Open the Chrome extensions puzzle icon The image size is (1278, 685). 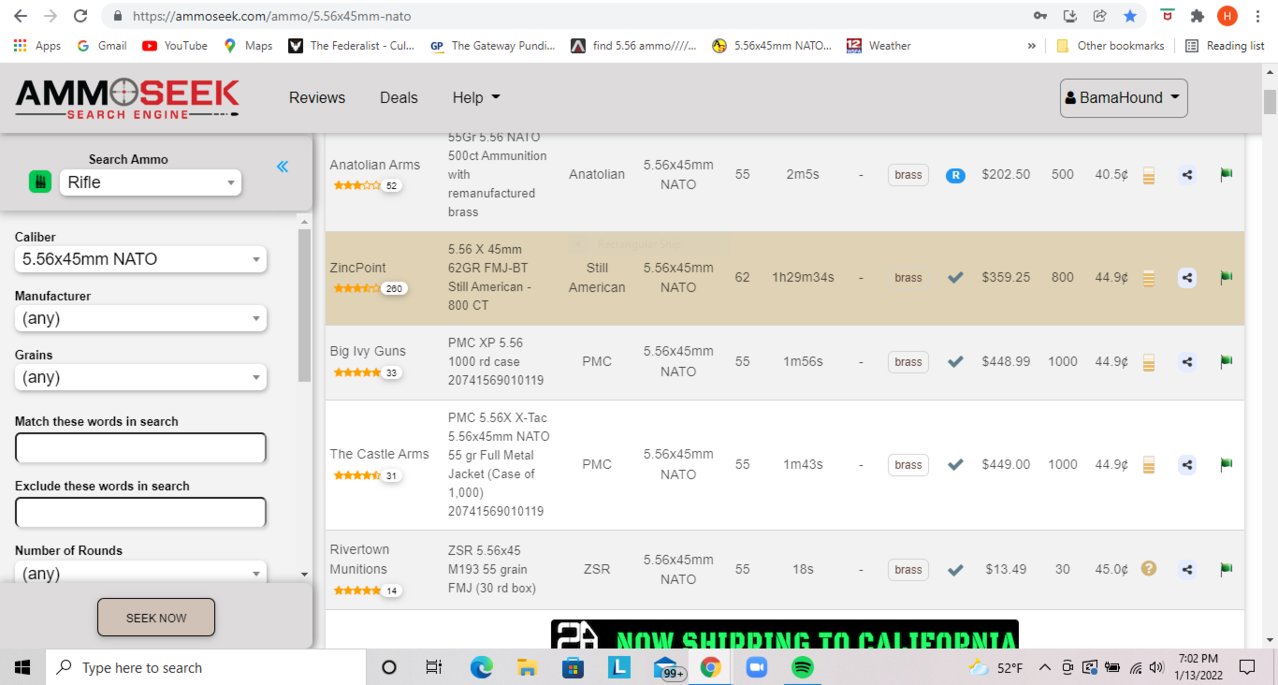(1197, 16)
